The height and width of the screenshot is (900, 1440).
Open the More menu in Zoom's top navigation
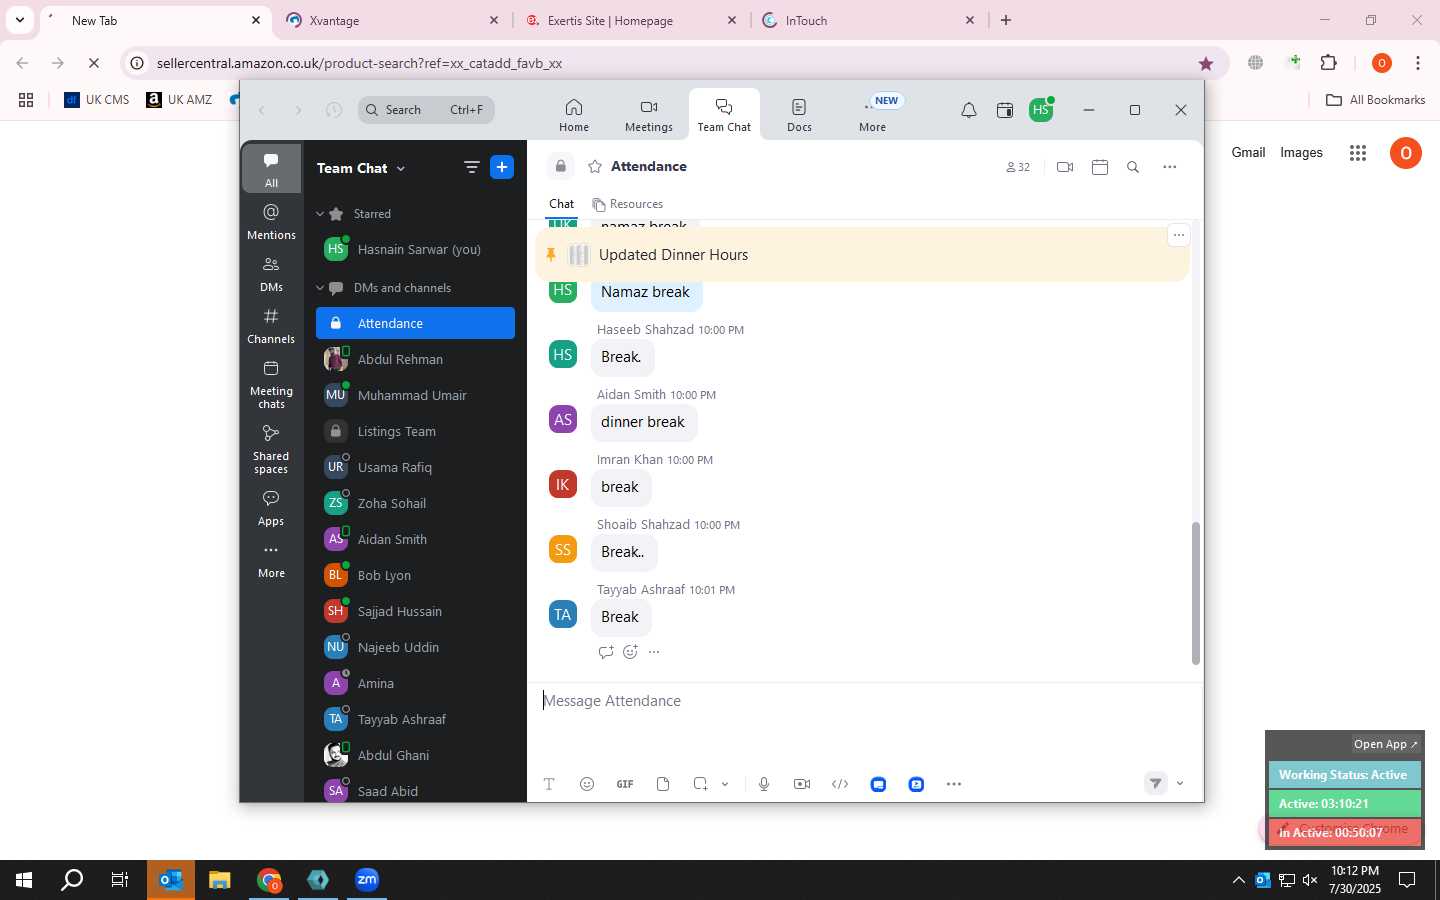point(872,114)
